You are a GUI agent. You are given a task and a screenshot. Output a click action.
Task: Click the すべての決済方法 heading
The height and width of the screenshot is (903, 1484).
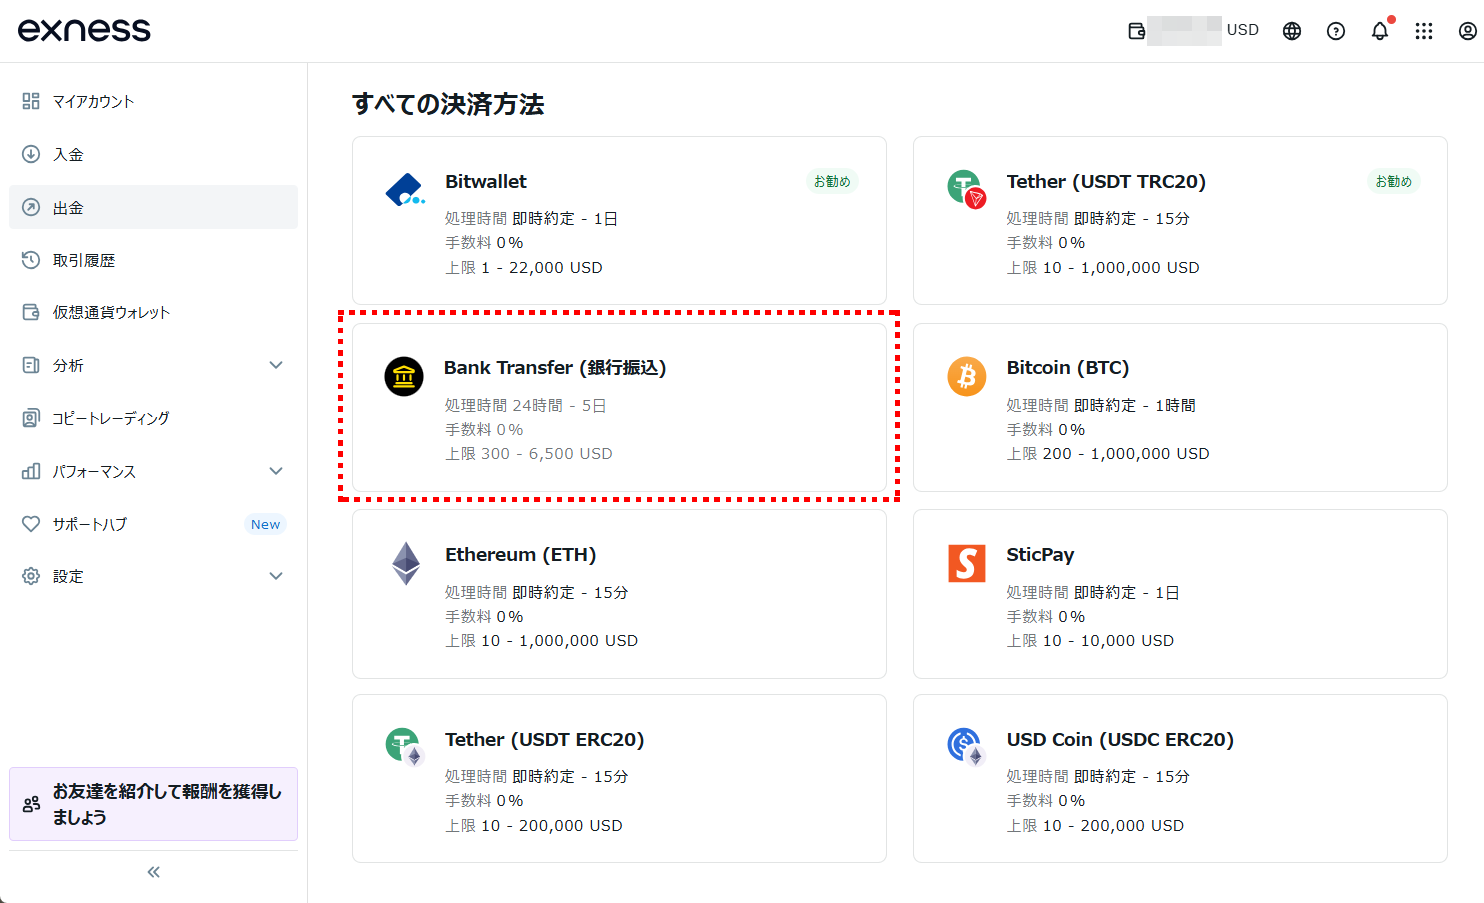pos(448,104)
